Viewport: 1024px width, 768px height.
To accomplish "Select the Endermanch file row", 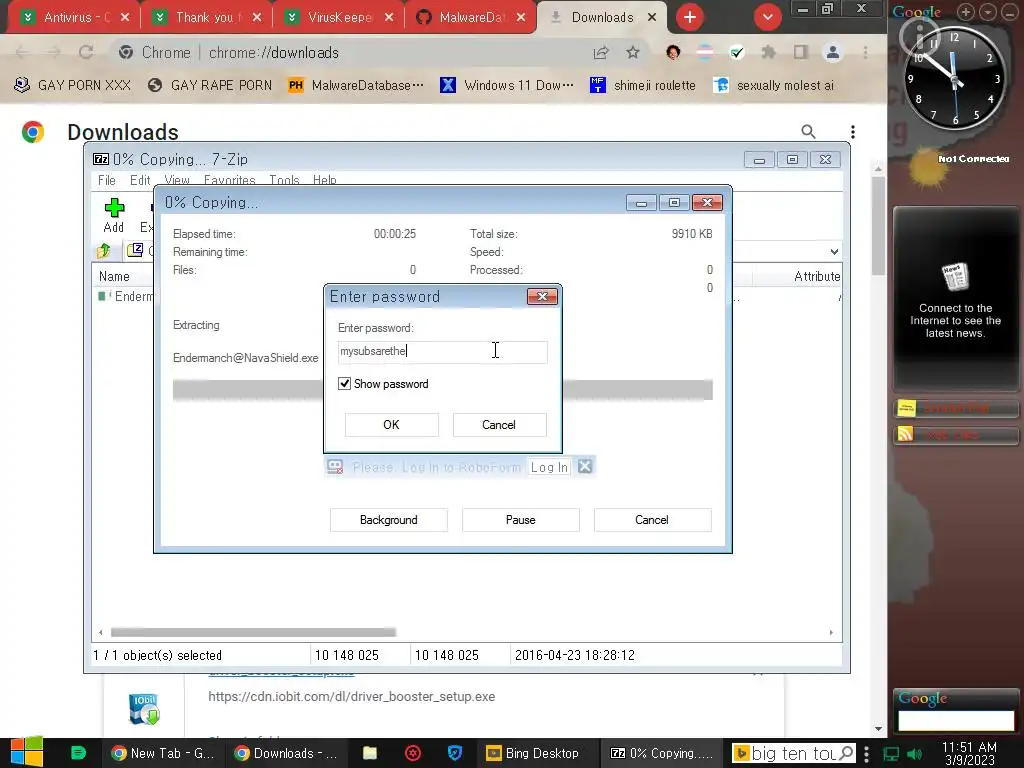I will click(x=125, y=296).
